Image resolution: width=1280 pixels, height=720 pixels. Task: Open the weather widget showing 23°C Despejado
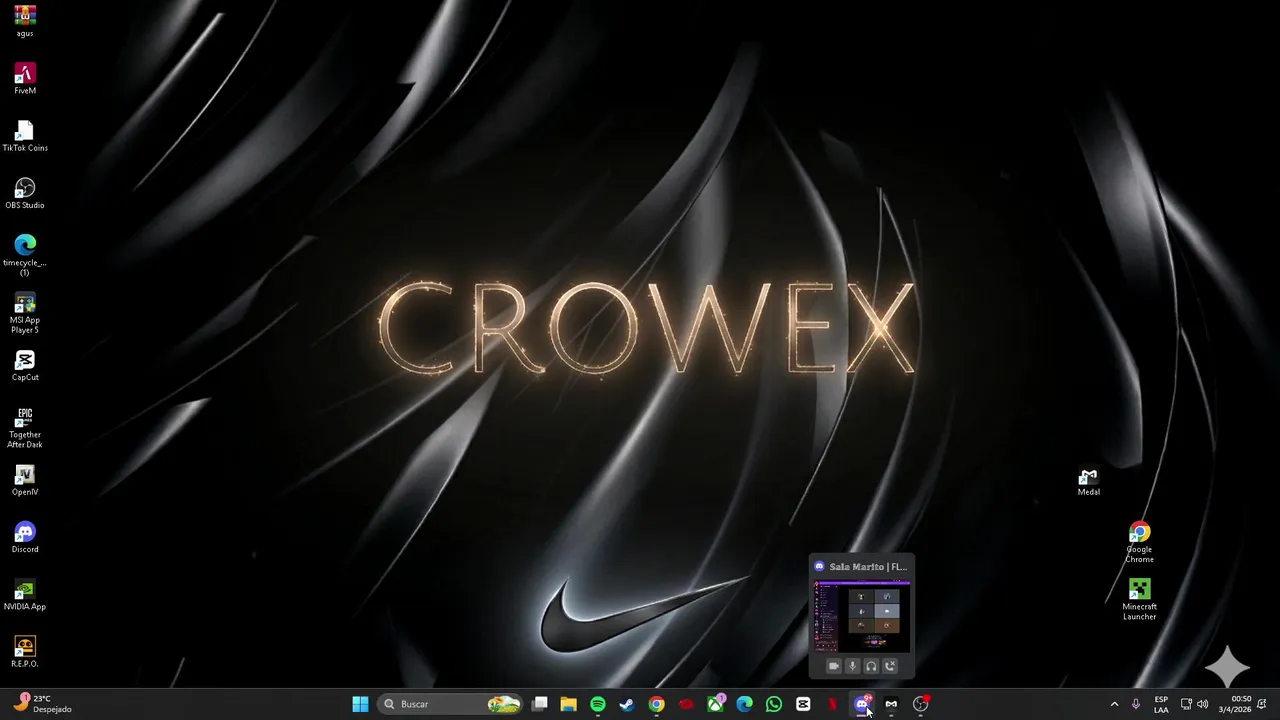(x=43, y=704)
